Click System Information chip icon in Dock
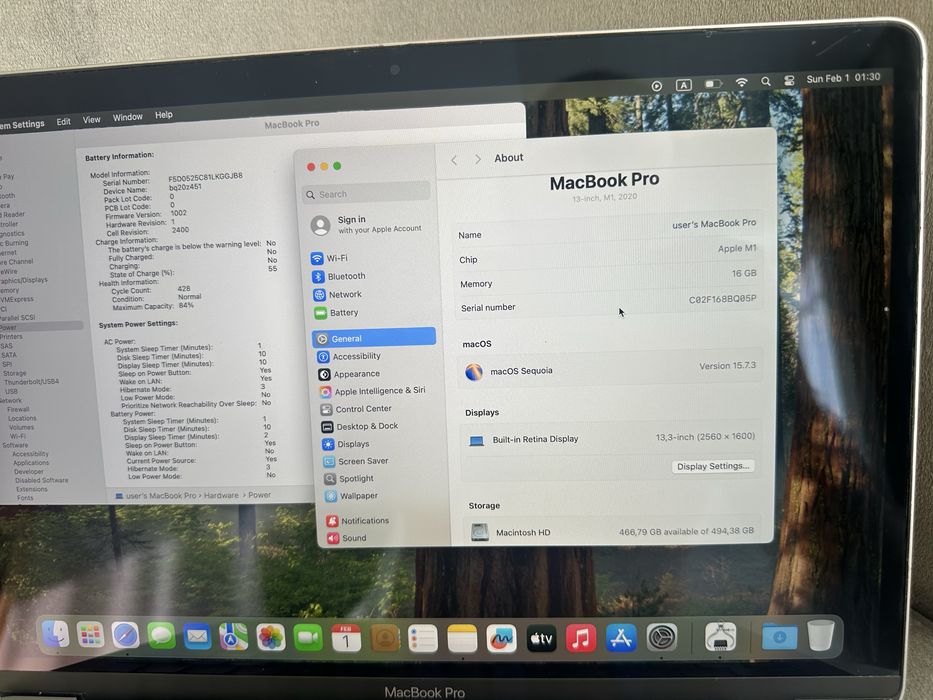The width and height of the screenshot is (933, 700). (721, 637)
